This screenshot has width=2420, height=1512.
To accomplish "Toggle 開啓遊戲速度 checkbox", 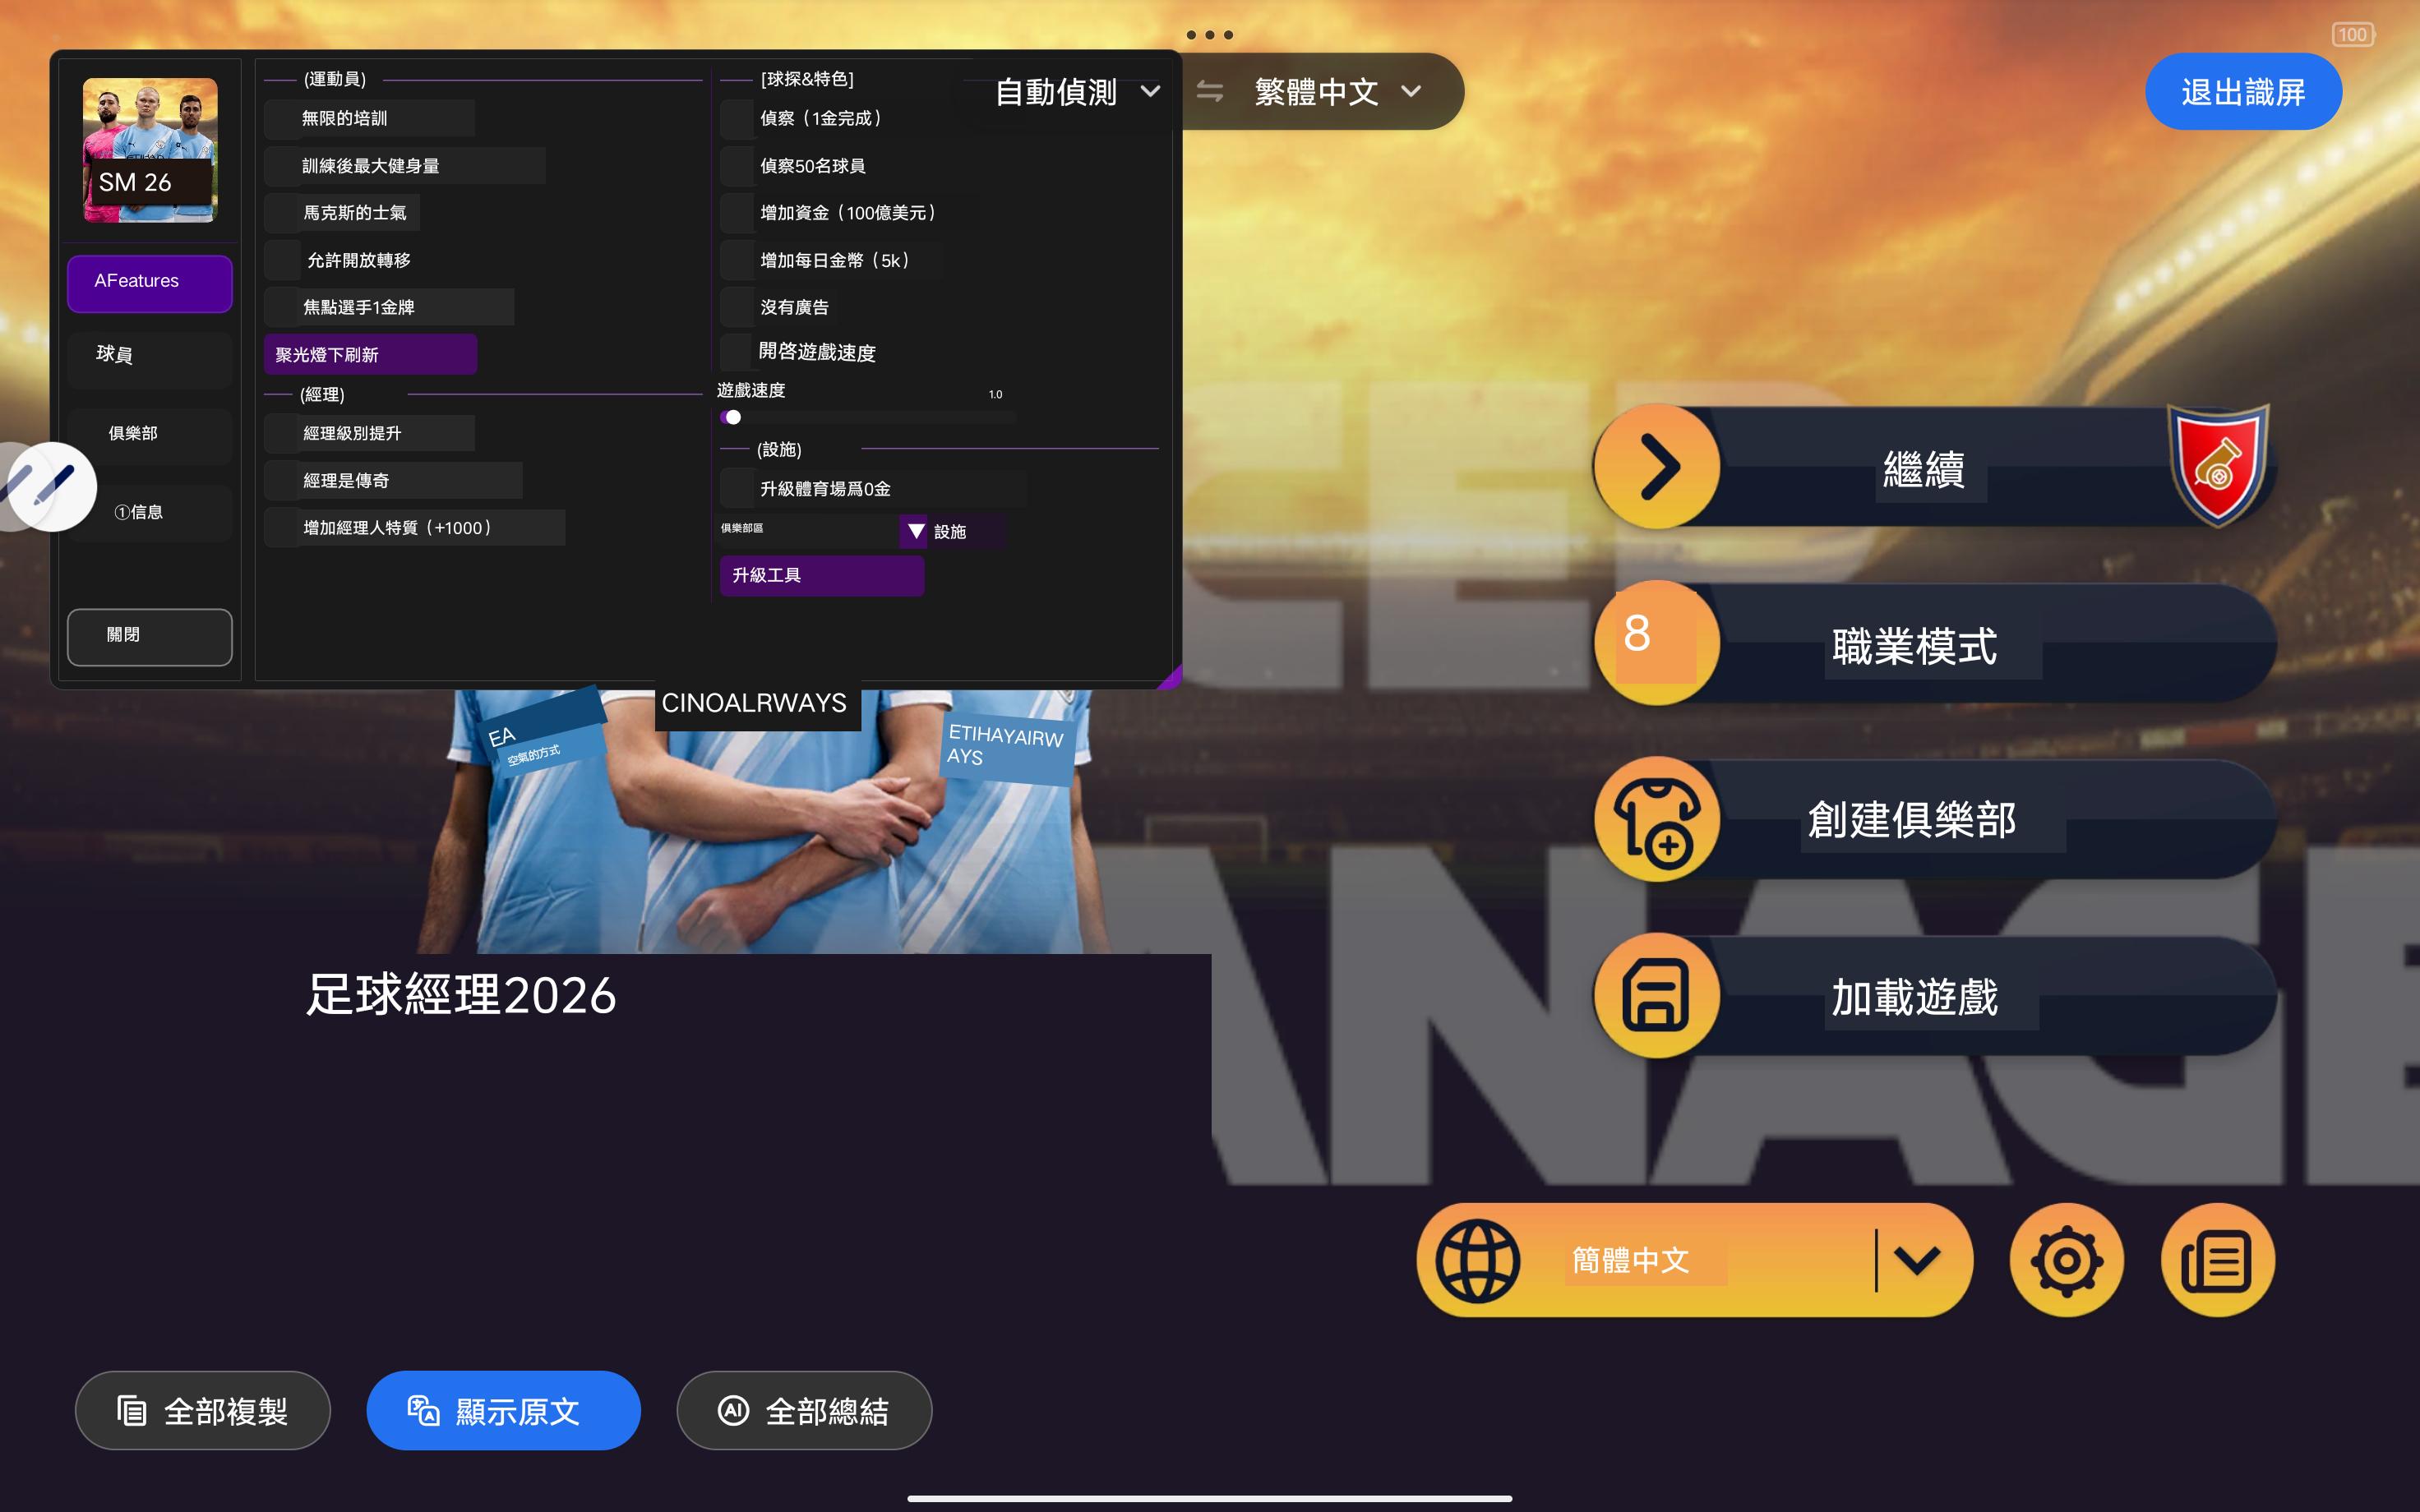I will coord(739,352).
